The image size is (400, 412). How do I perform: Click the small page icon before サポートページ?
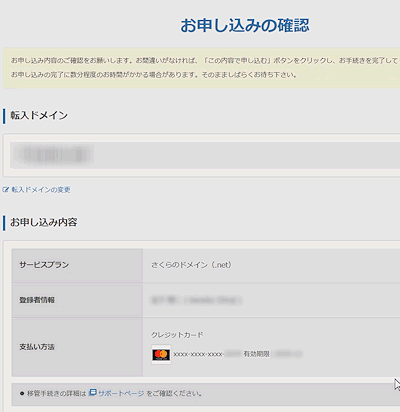click(93, 392)
